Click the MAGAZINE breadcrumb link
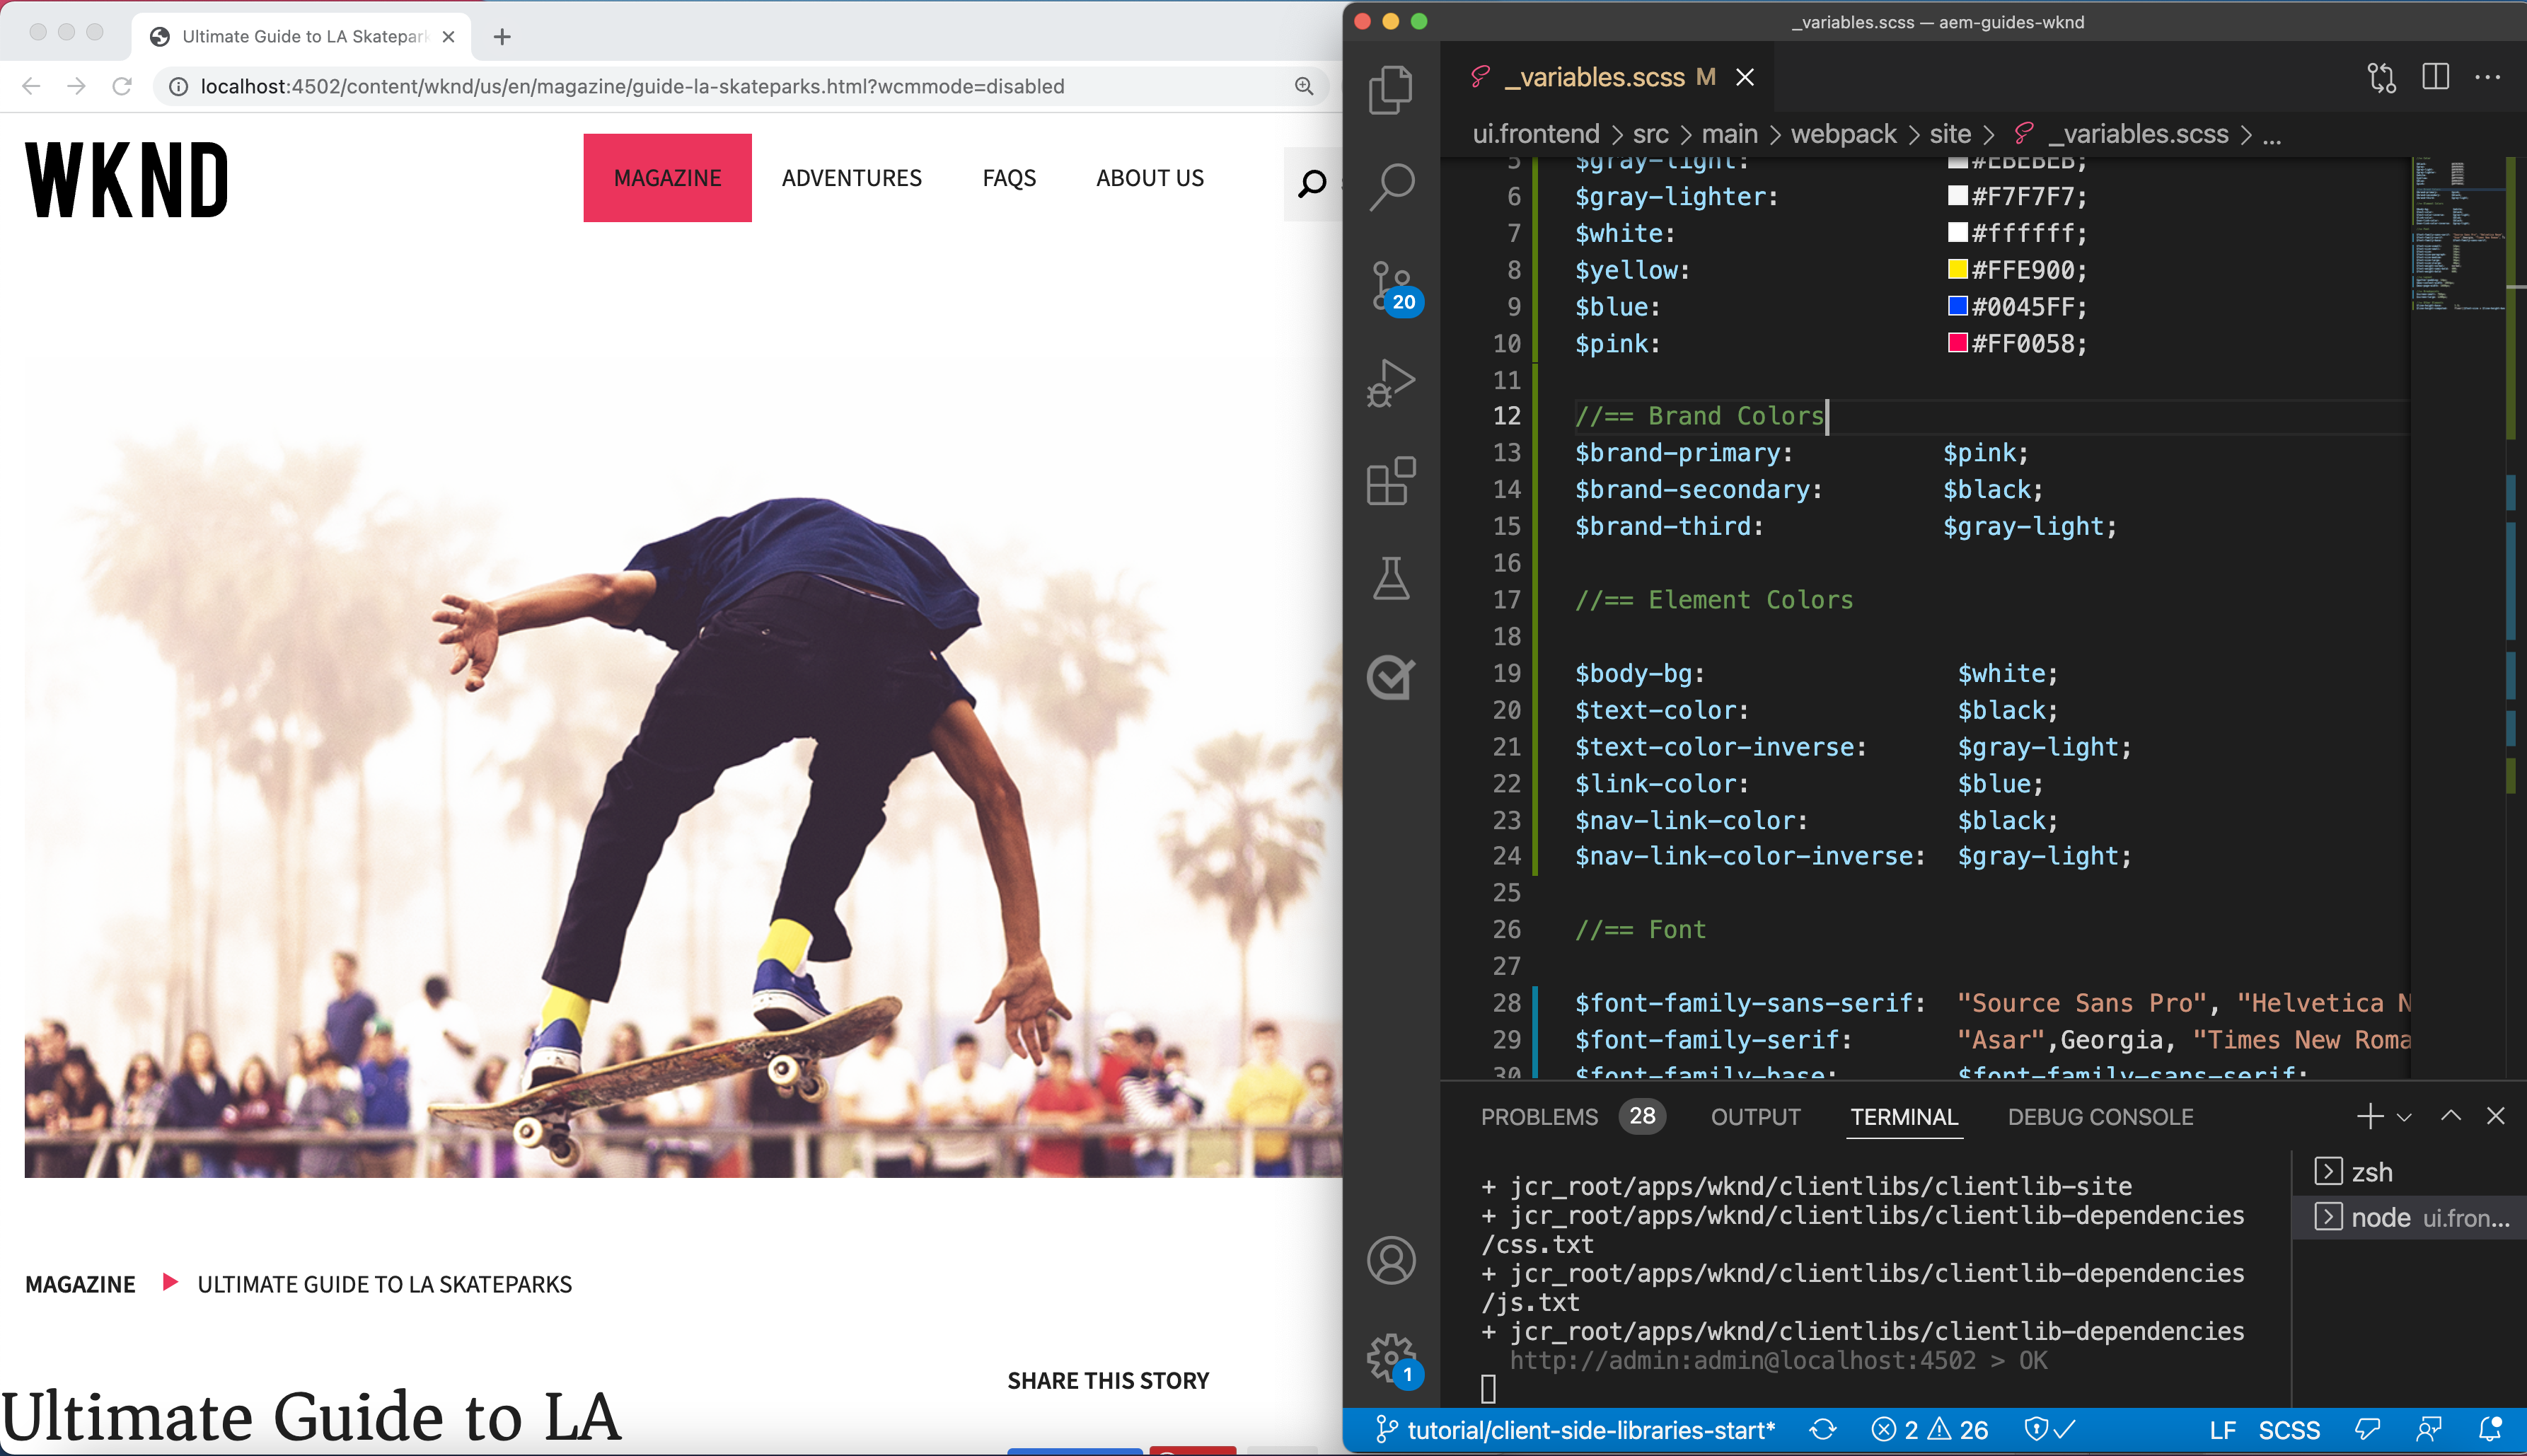The image size is (2527, 1456). [x=80, y=1284]
